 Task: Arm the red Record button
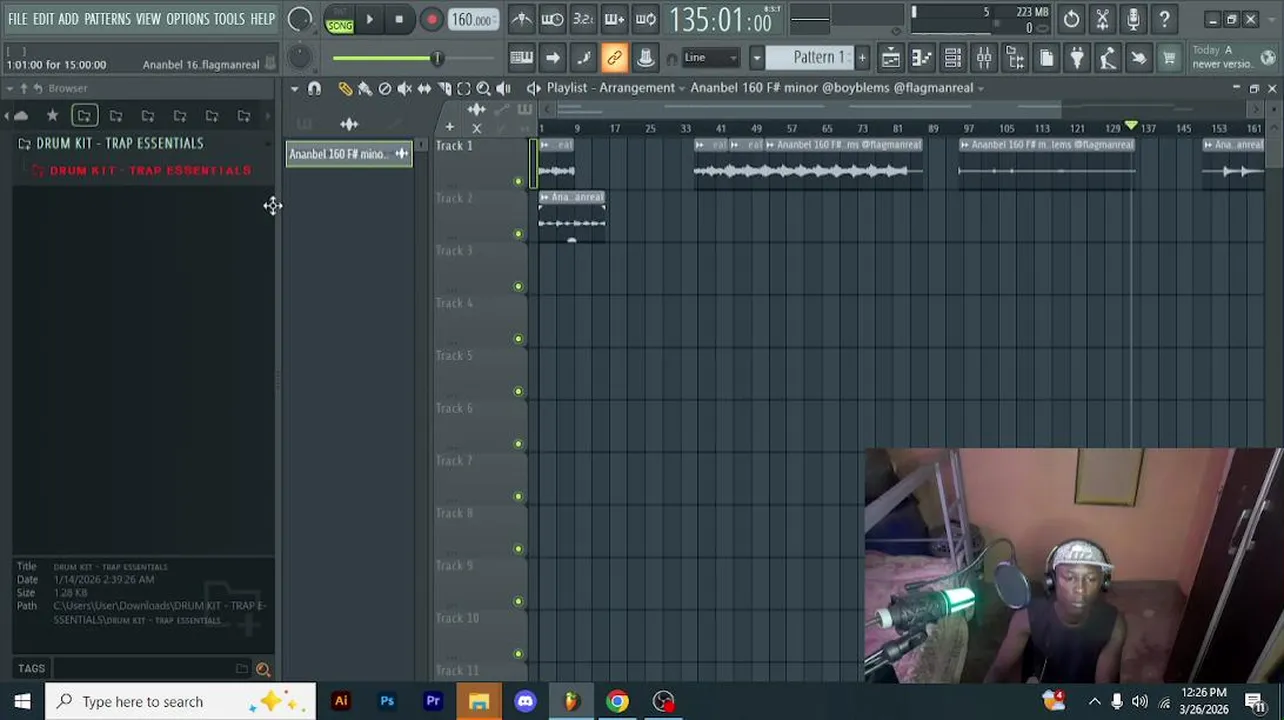coord(431,19)
